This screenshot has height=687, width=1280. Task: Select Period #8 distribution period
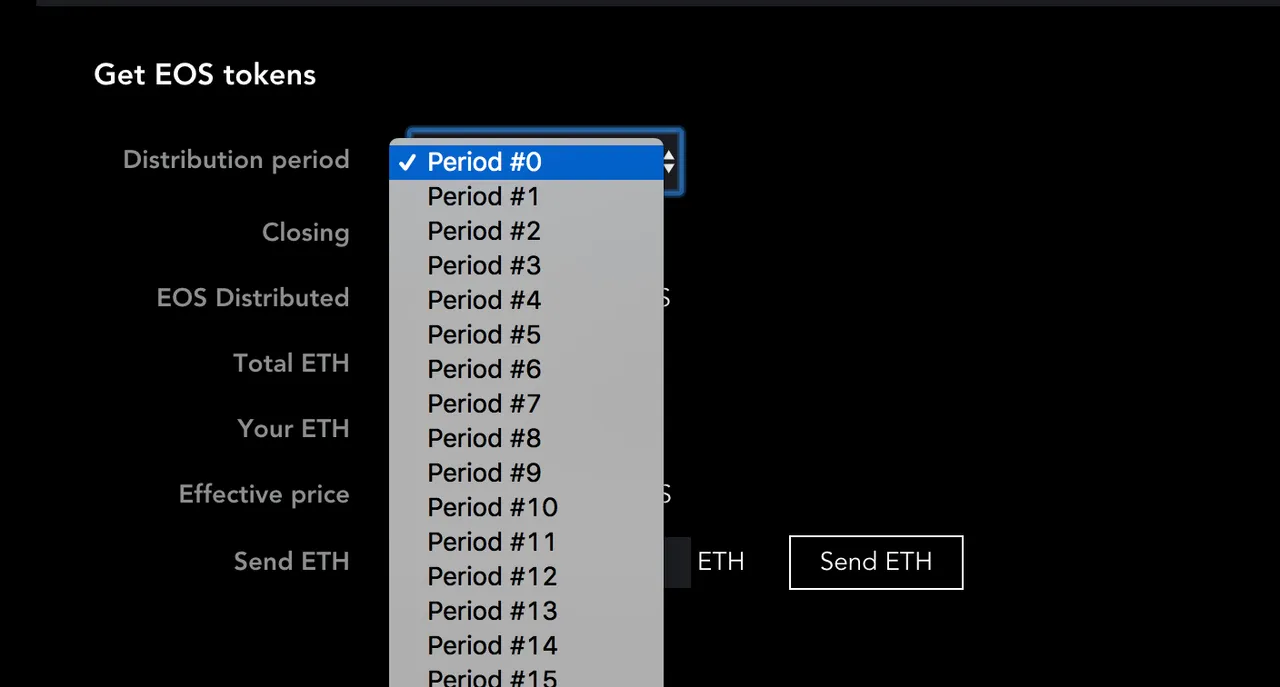click(484, 438)
